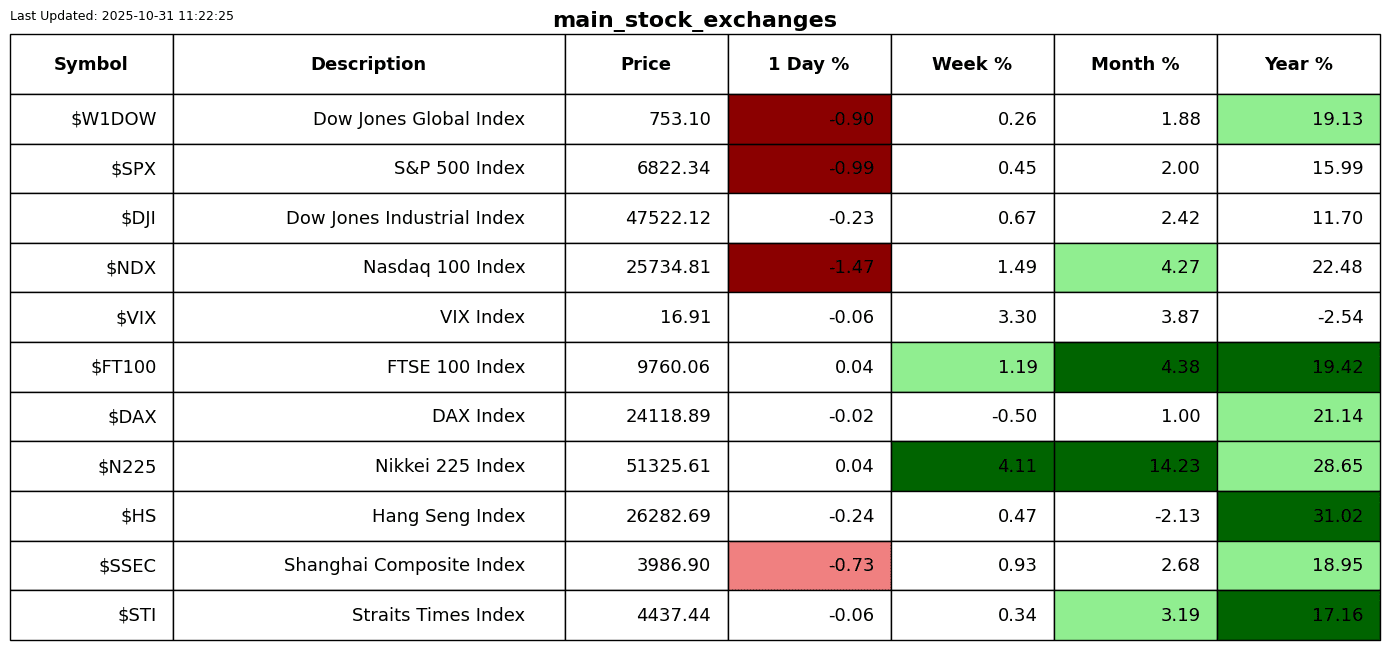The image size is (1390, 650).
Task: Select the Dow Jones Industrial price 47522.12
Action: 668,219
